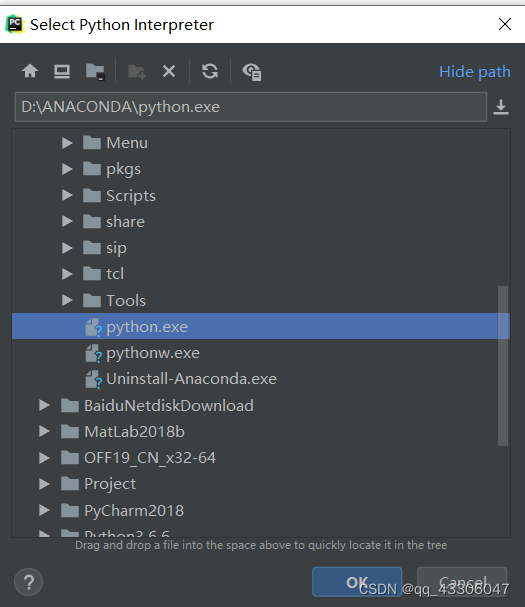Select the sip folder row
The height and width of the screenshot is (607, 525).
261,248
